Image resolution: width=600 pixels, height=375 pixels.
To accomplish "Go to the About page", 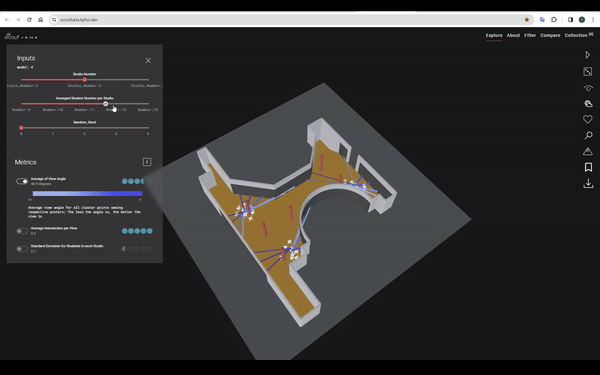I will click(x=513, y=35).
